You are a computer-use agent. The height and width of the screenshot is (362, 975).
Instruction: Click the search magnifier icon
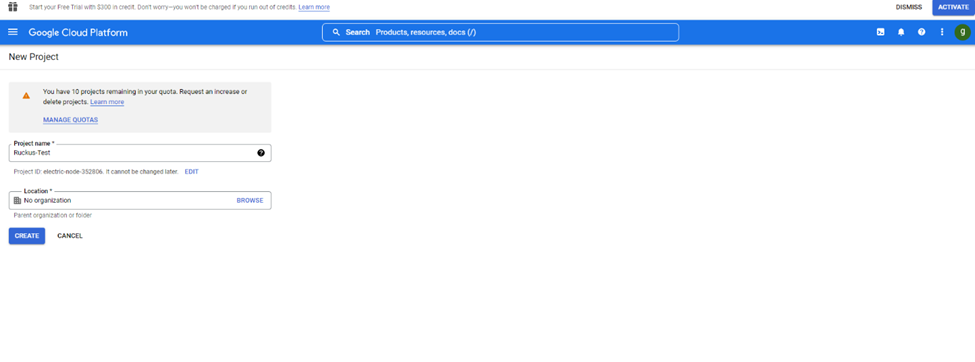336,32
